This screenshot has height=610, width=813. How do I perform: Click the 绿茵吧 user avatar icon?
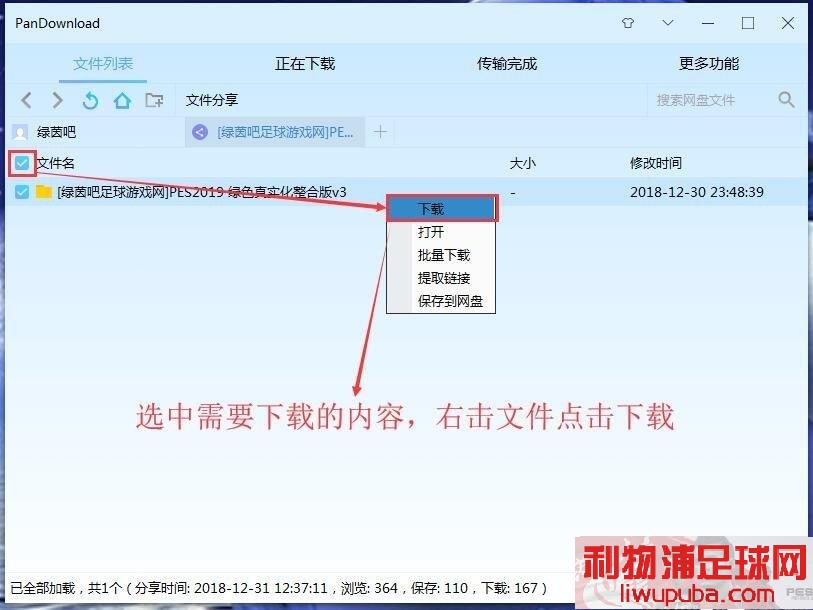point(20,133)
